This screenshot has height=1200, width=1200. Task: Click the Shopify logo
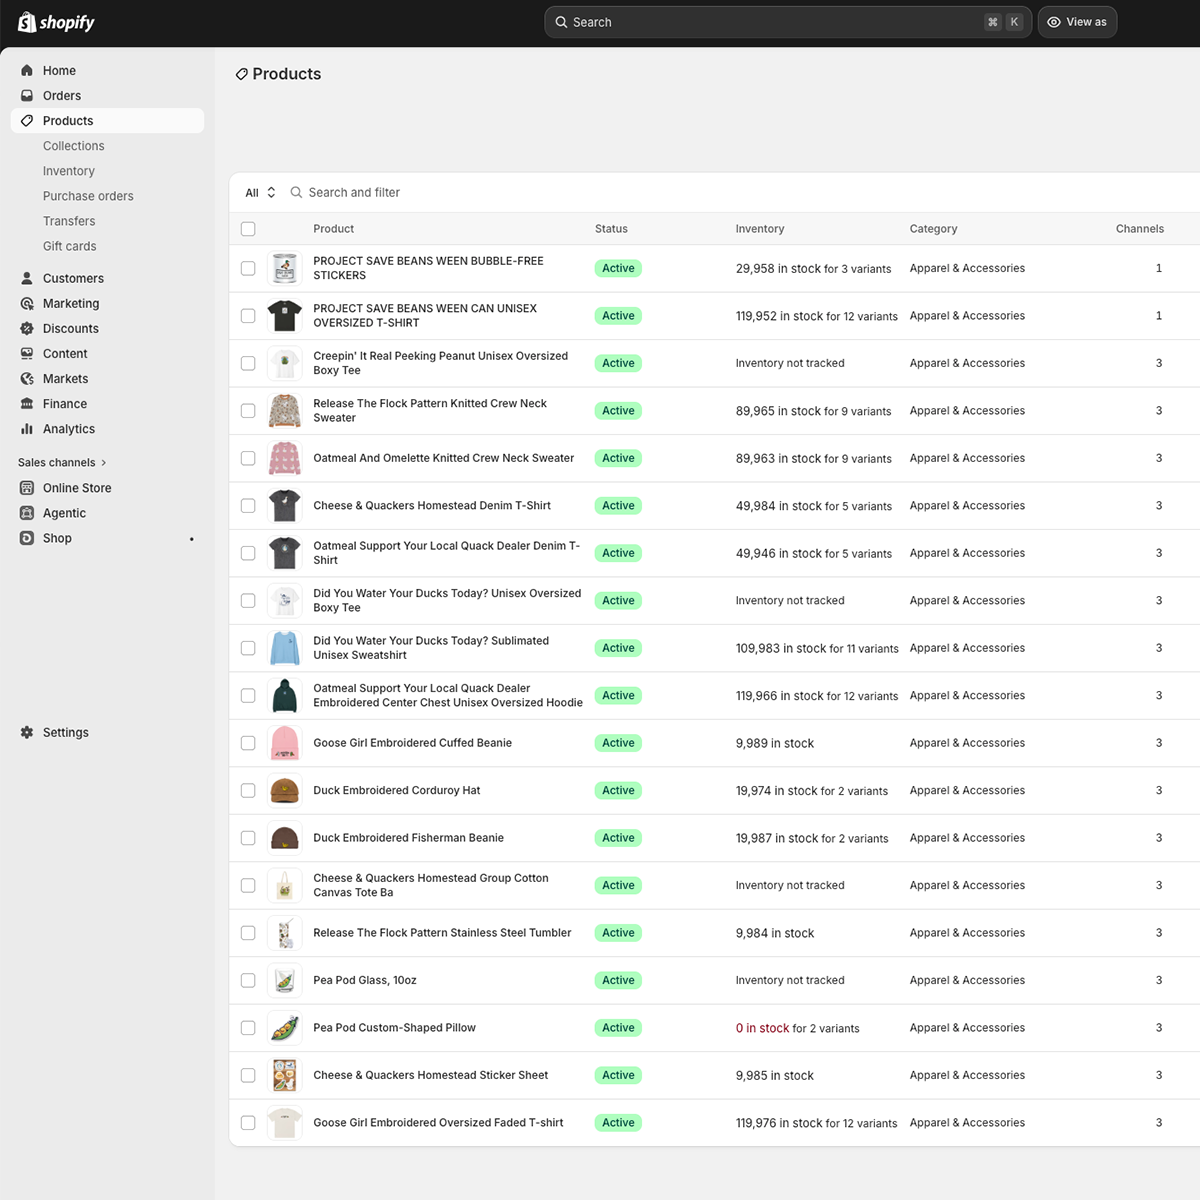click(56, 22)
